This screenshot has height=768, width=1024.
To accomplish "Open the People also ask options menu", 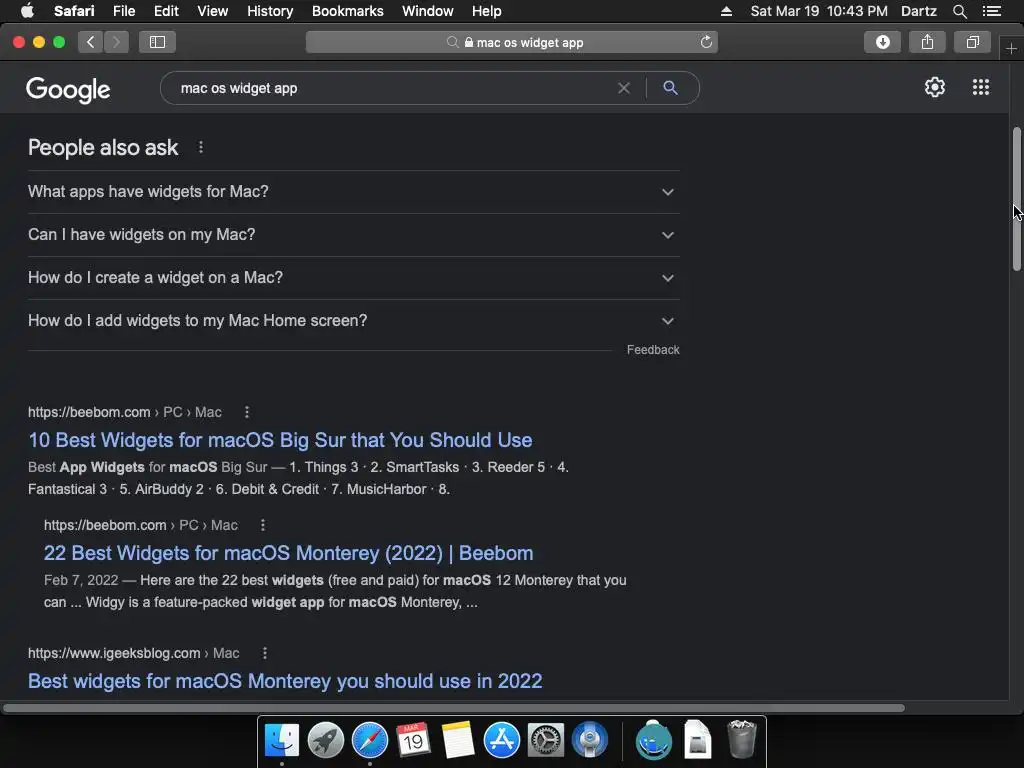I will tap(200, 148).
